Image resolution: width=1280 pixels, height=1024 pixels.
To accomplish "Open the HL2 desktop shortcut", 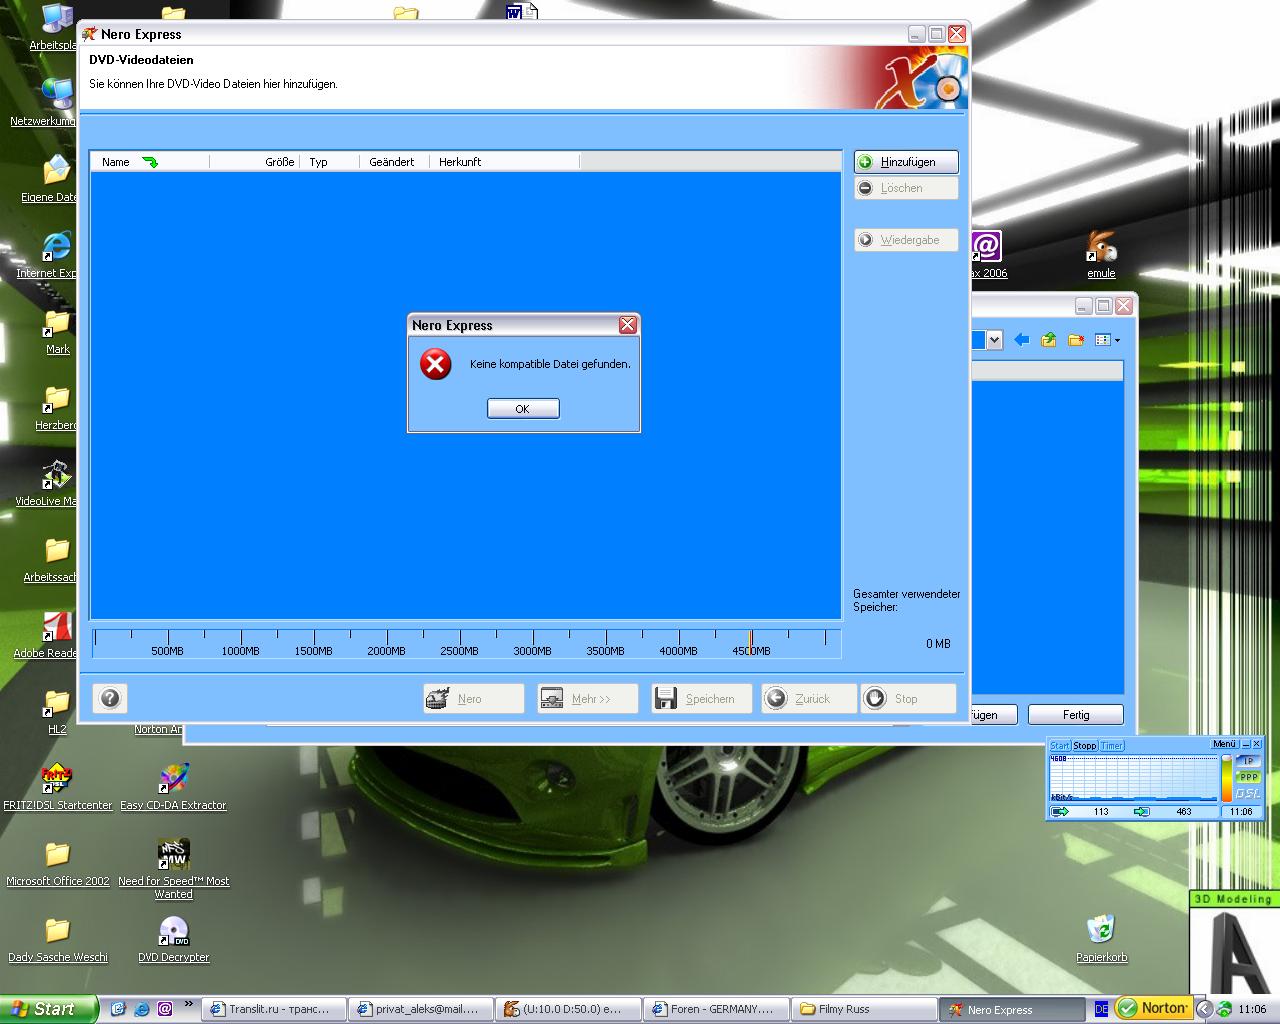I will coord(58,711).
